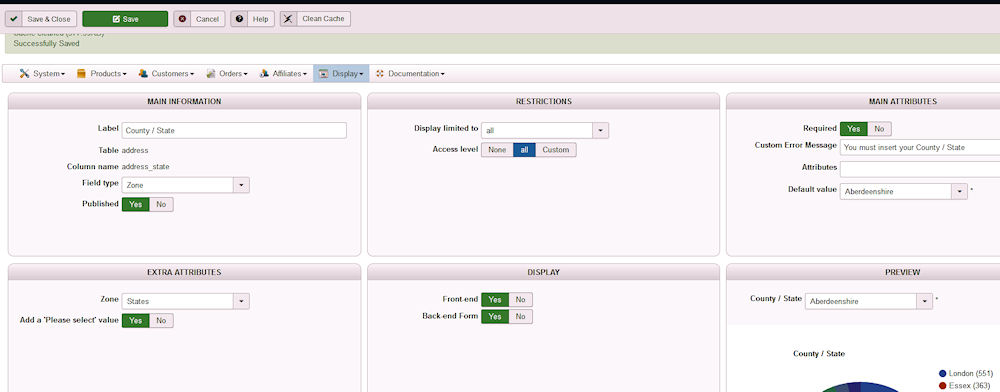Open the Products menu

tap(101, 73)
